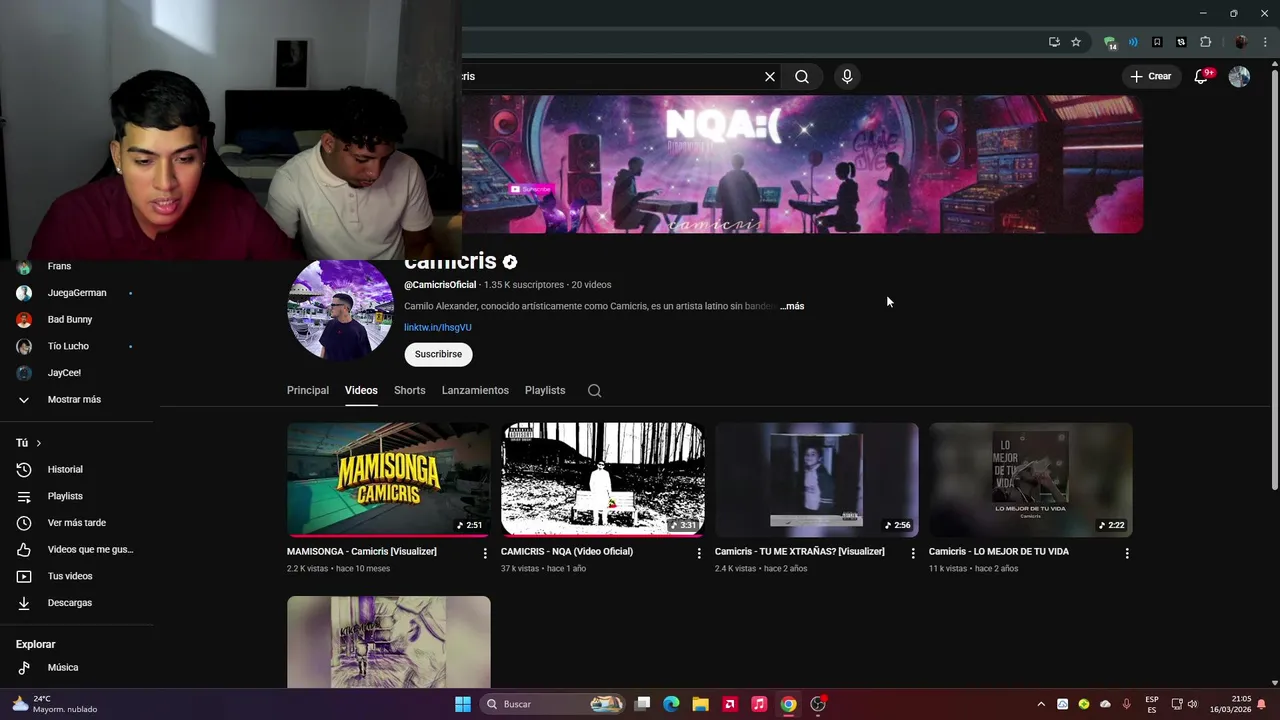Screen dimensions: 1280x720
Task: Open the music app taskbar icon
Action: (x=759, y=704)
